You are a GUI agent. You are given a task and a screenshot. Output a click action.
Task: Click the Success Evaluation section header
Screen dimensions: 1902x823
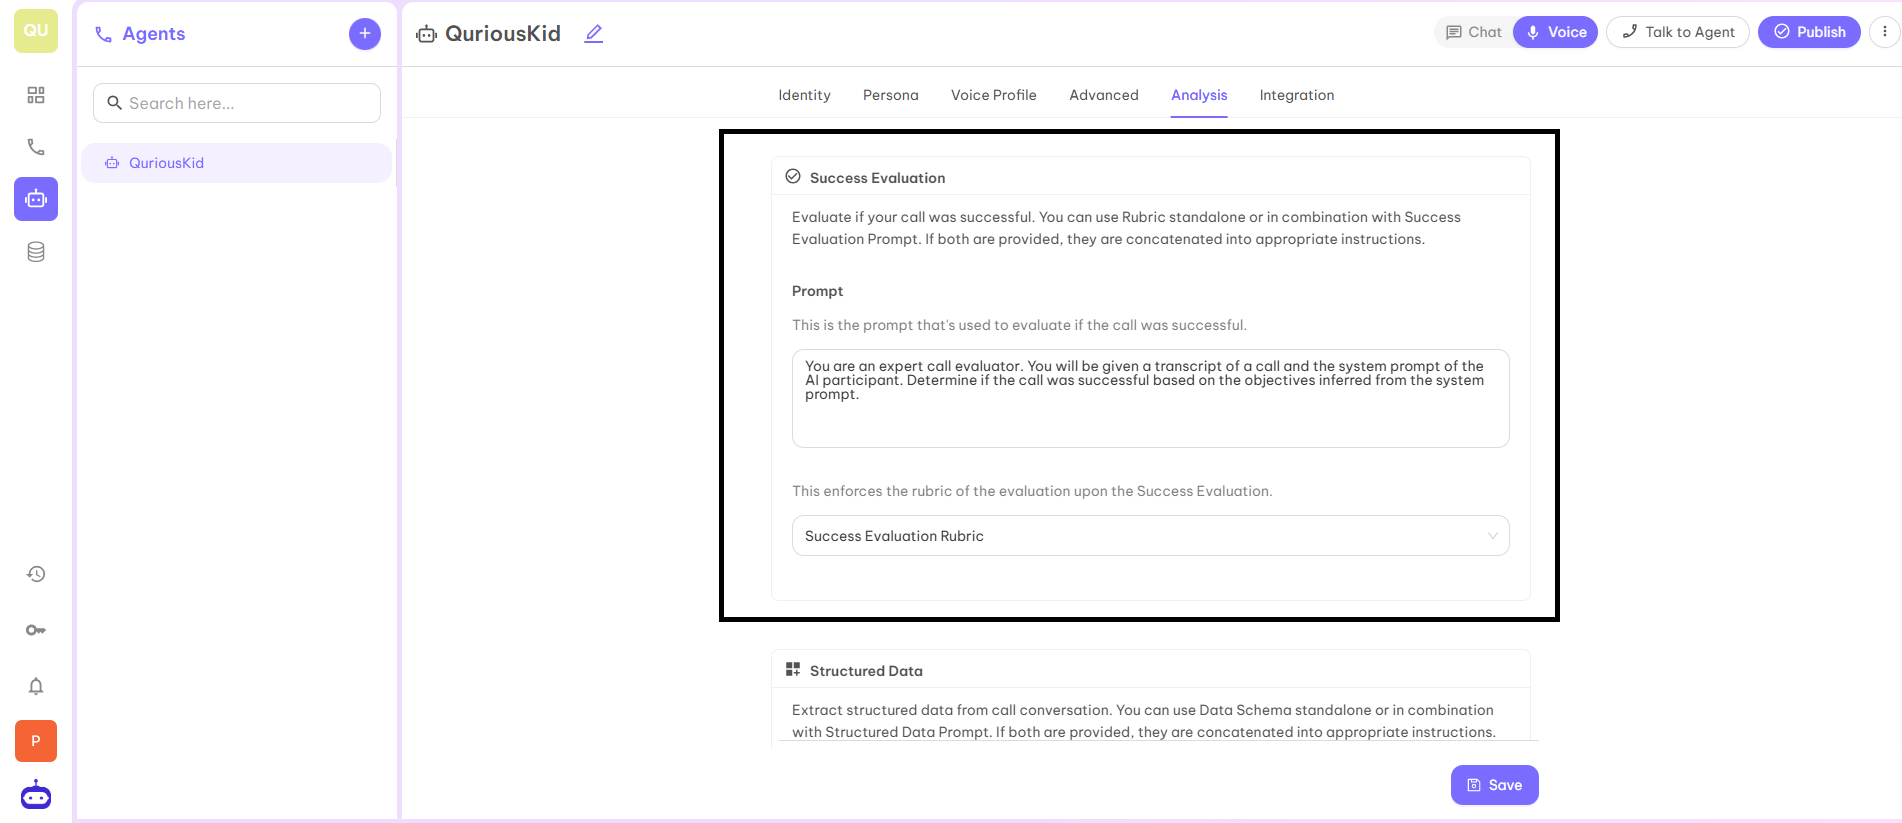[877, 178]
